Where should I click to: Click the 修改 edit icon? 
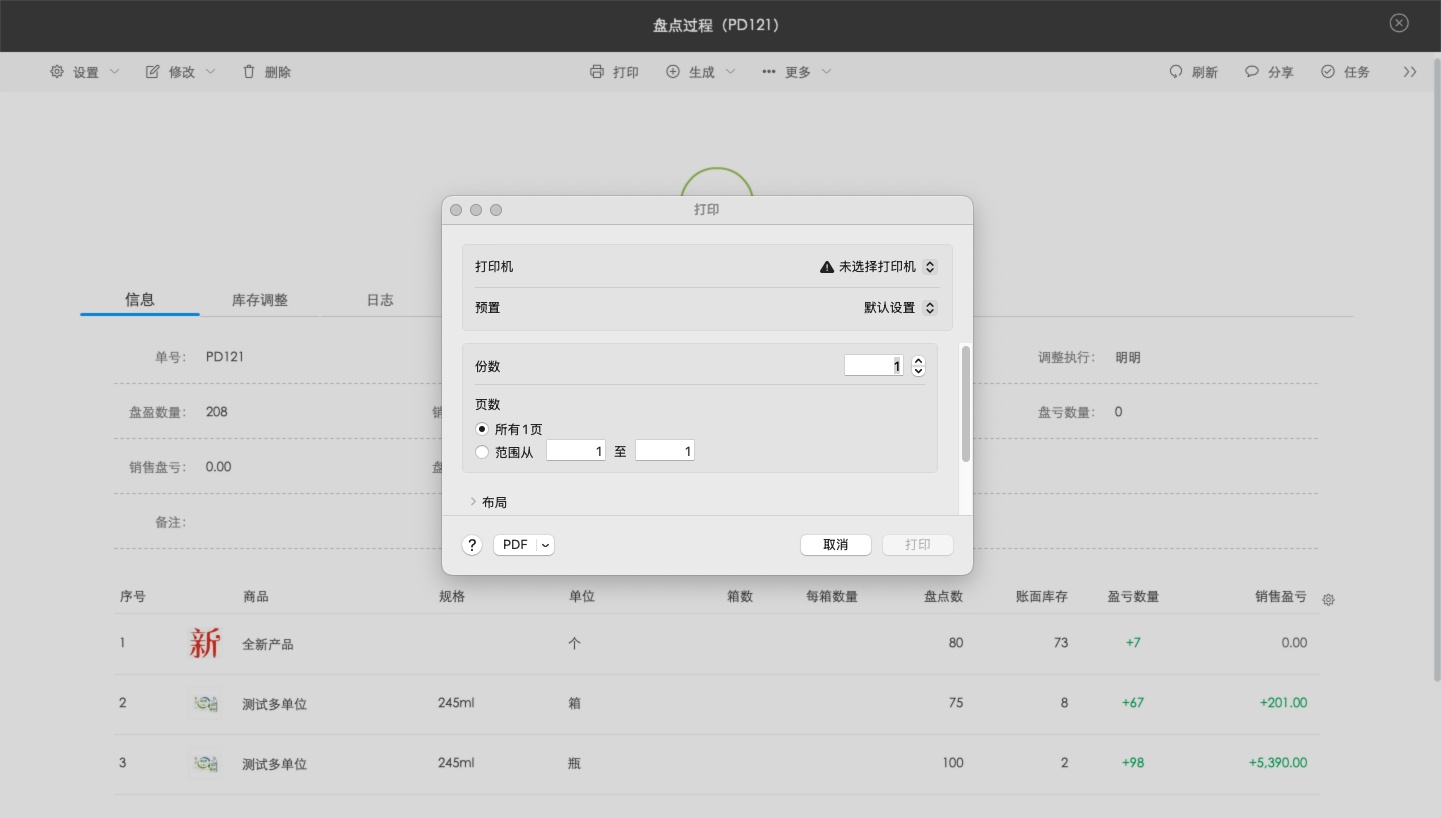(152, 71)
